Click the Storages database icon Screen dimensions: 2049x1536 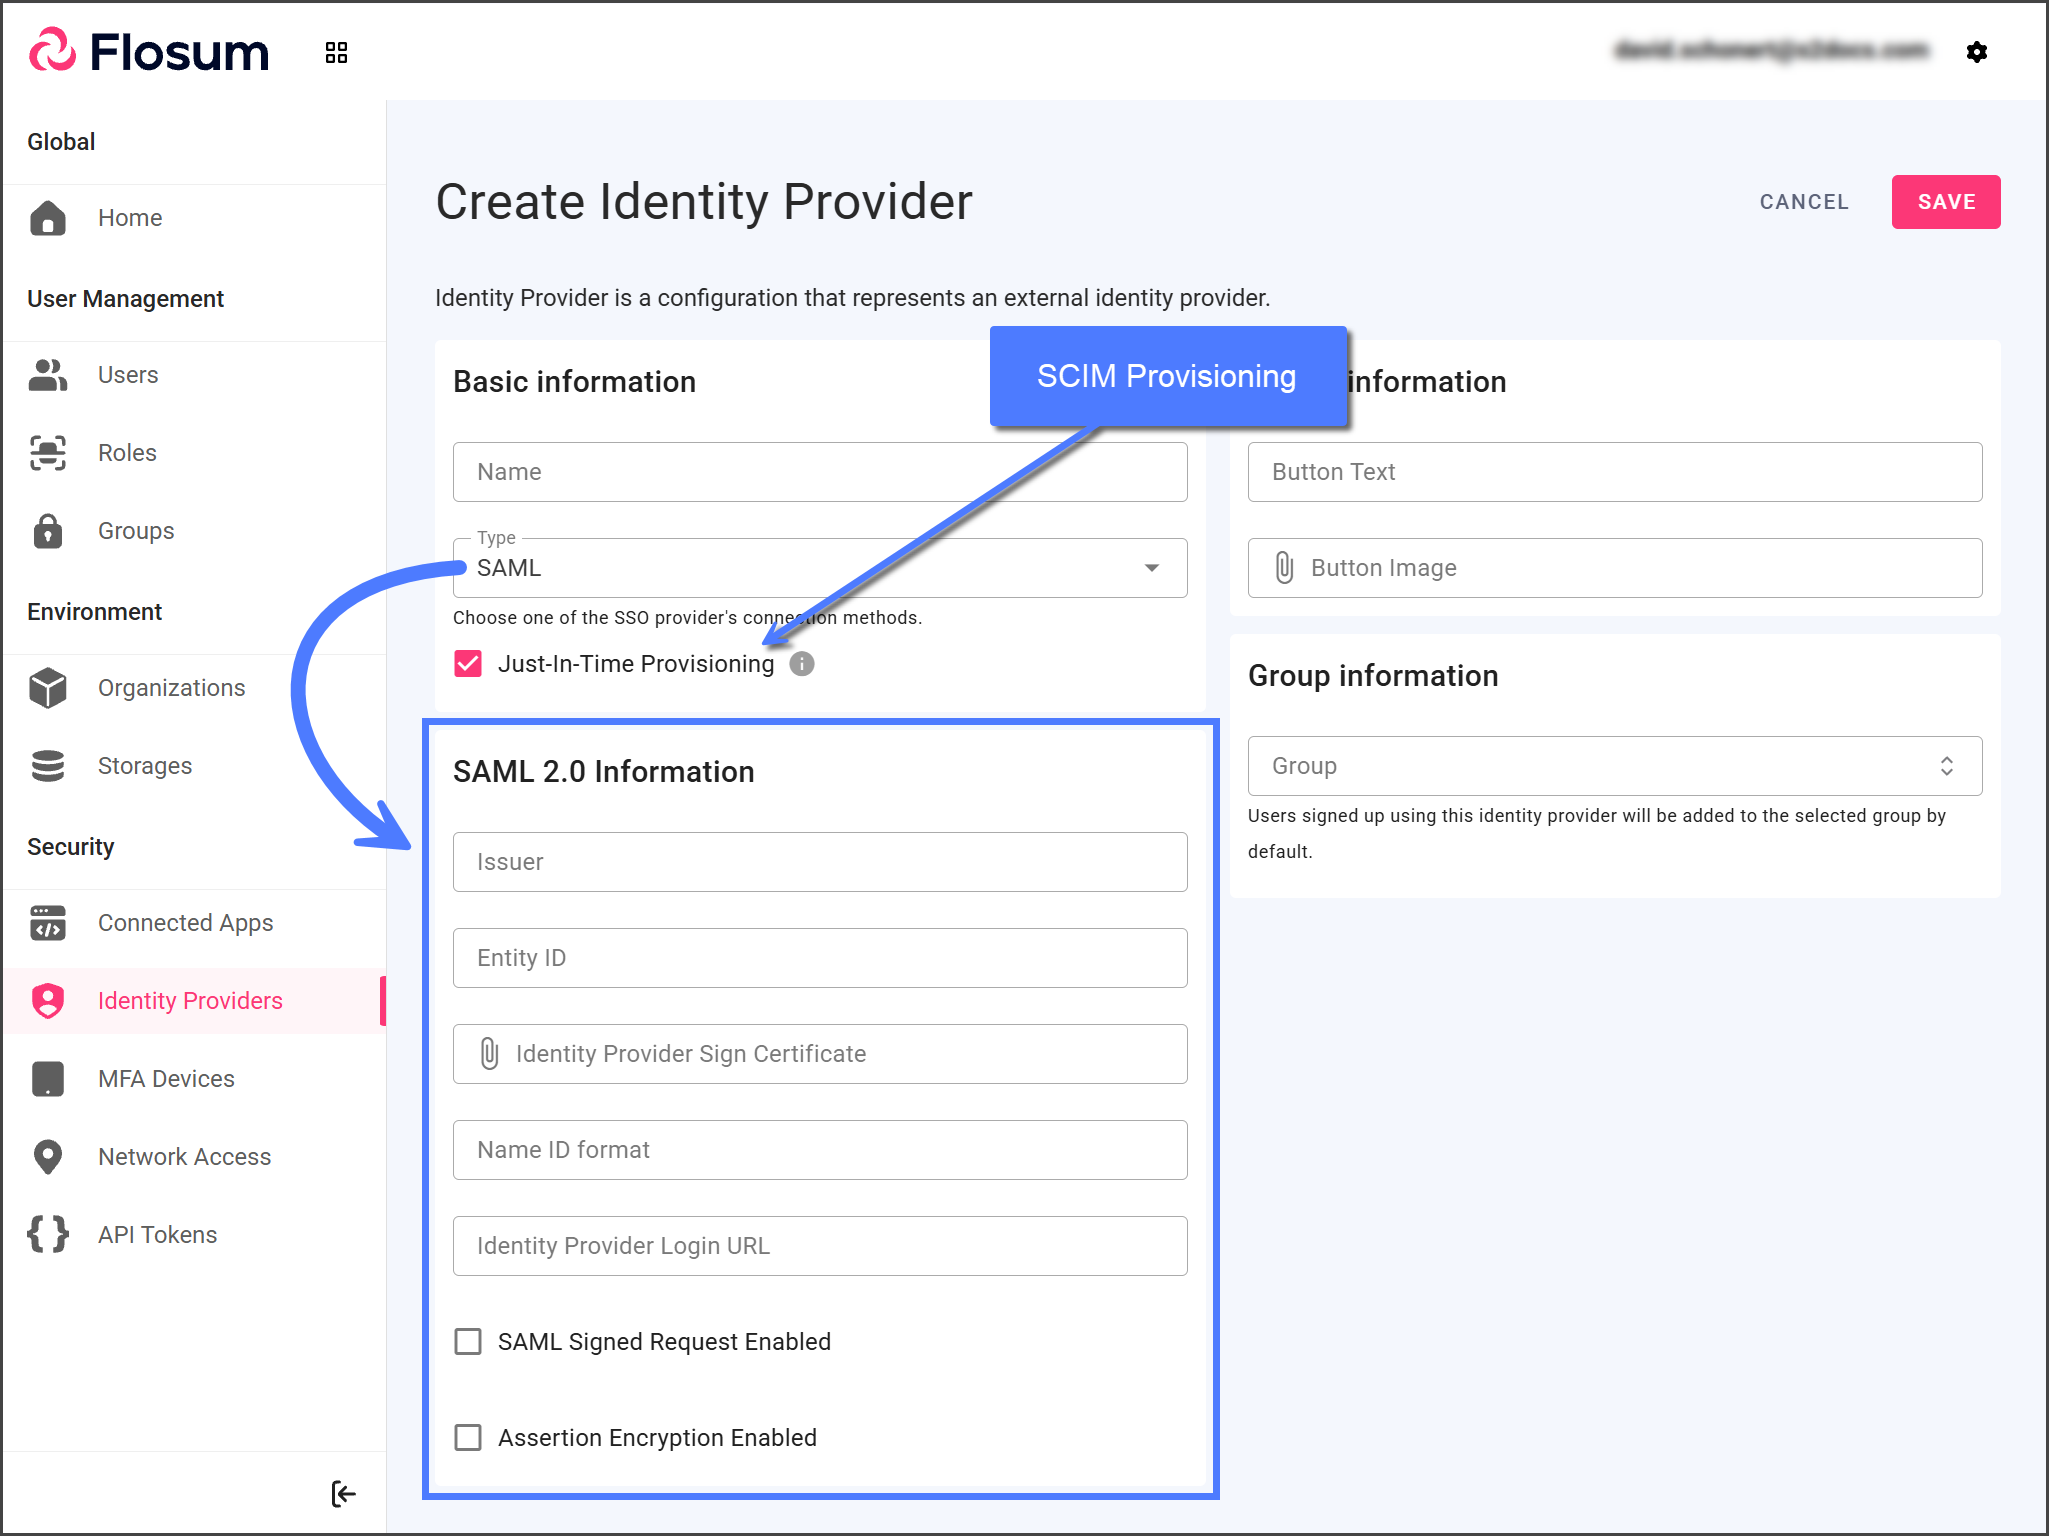tap(48, 766)
